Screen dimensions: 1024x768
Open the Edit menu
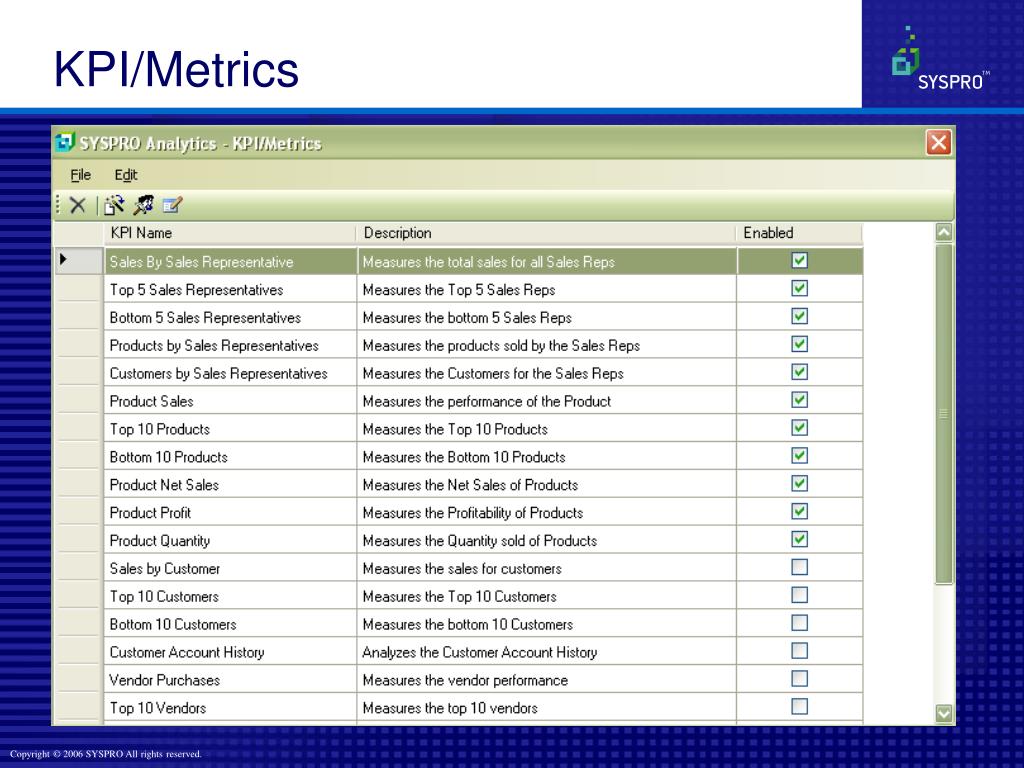[125, 174]
